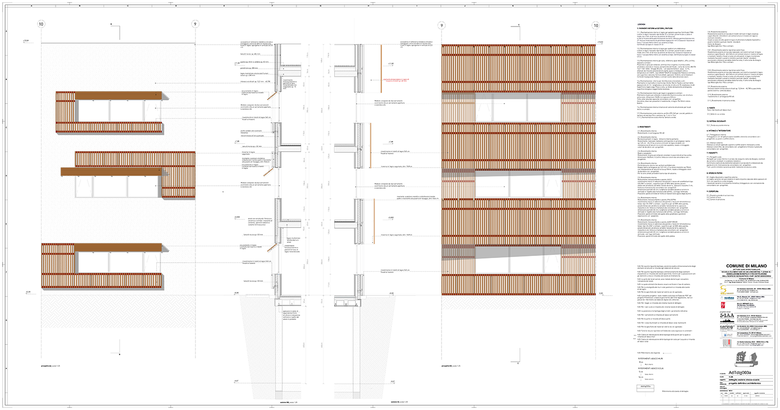The width and height of the screenshot is (780, 410).
Task: Click grid axis bubble 10 at top left
Action: tap(40, 23)
